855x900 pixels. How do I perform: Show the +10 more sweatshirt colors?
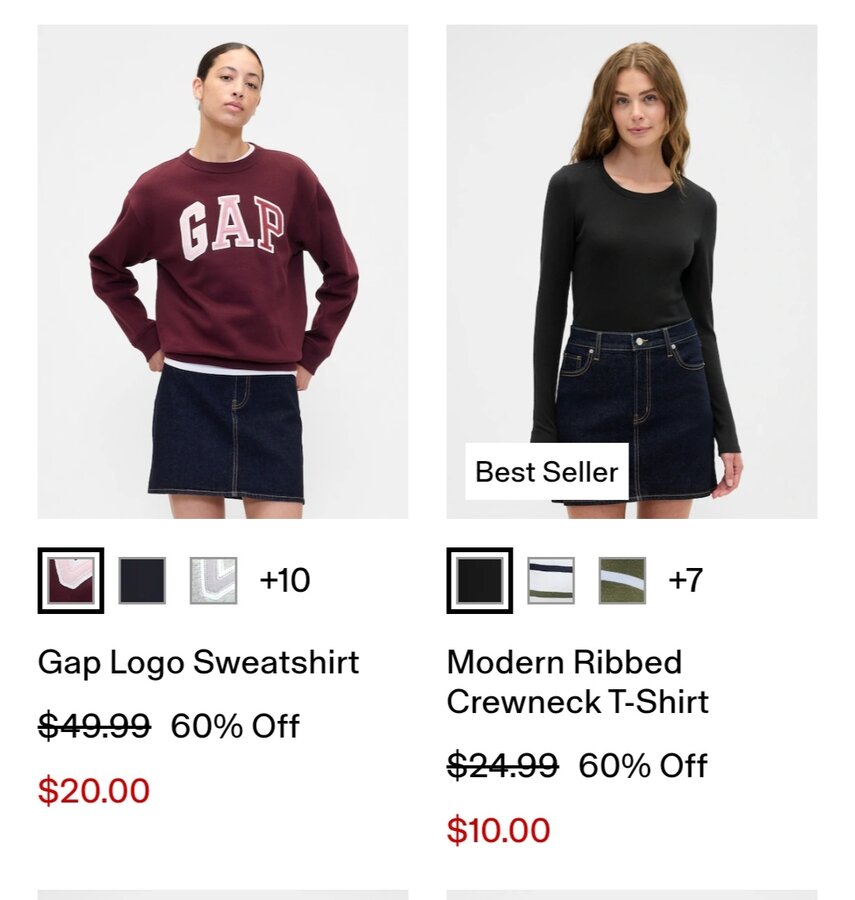pyautogui.click(x=285, y=580)
